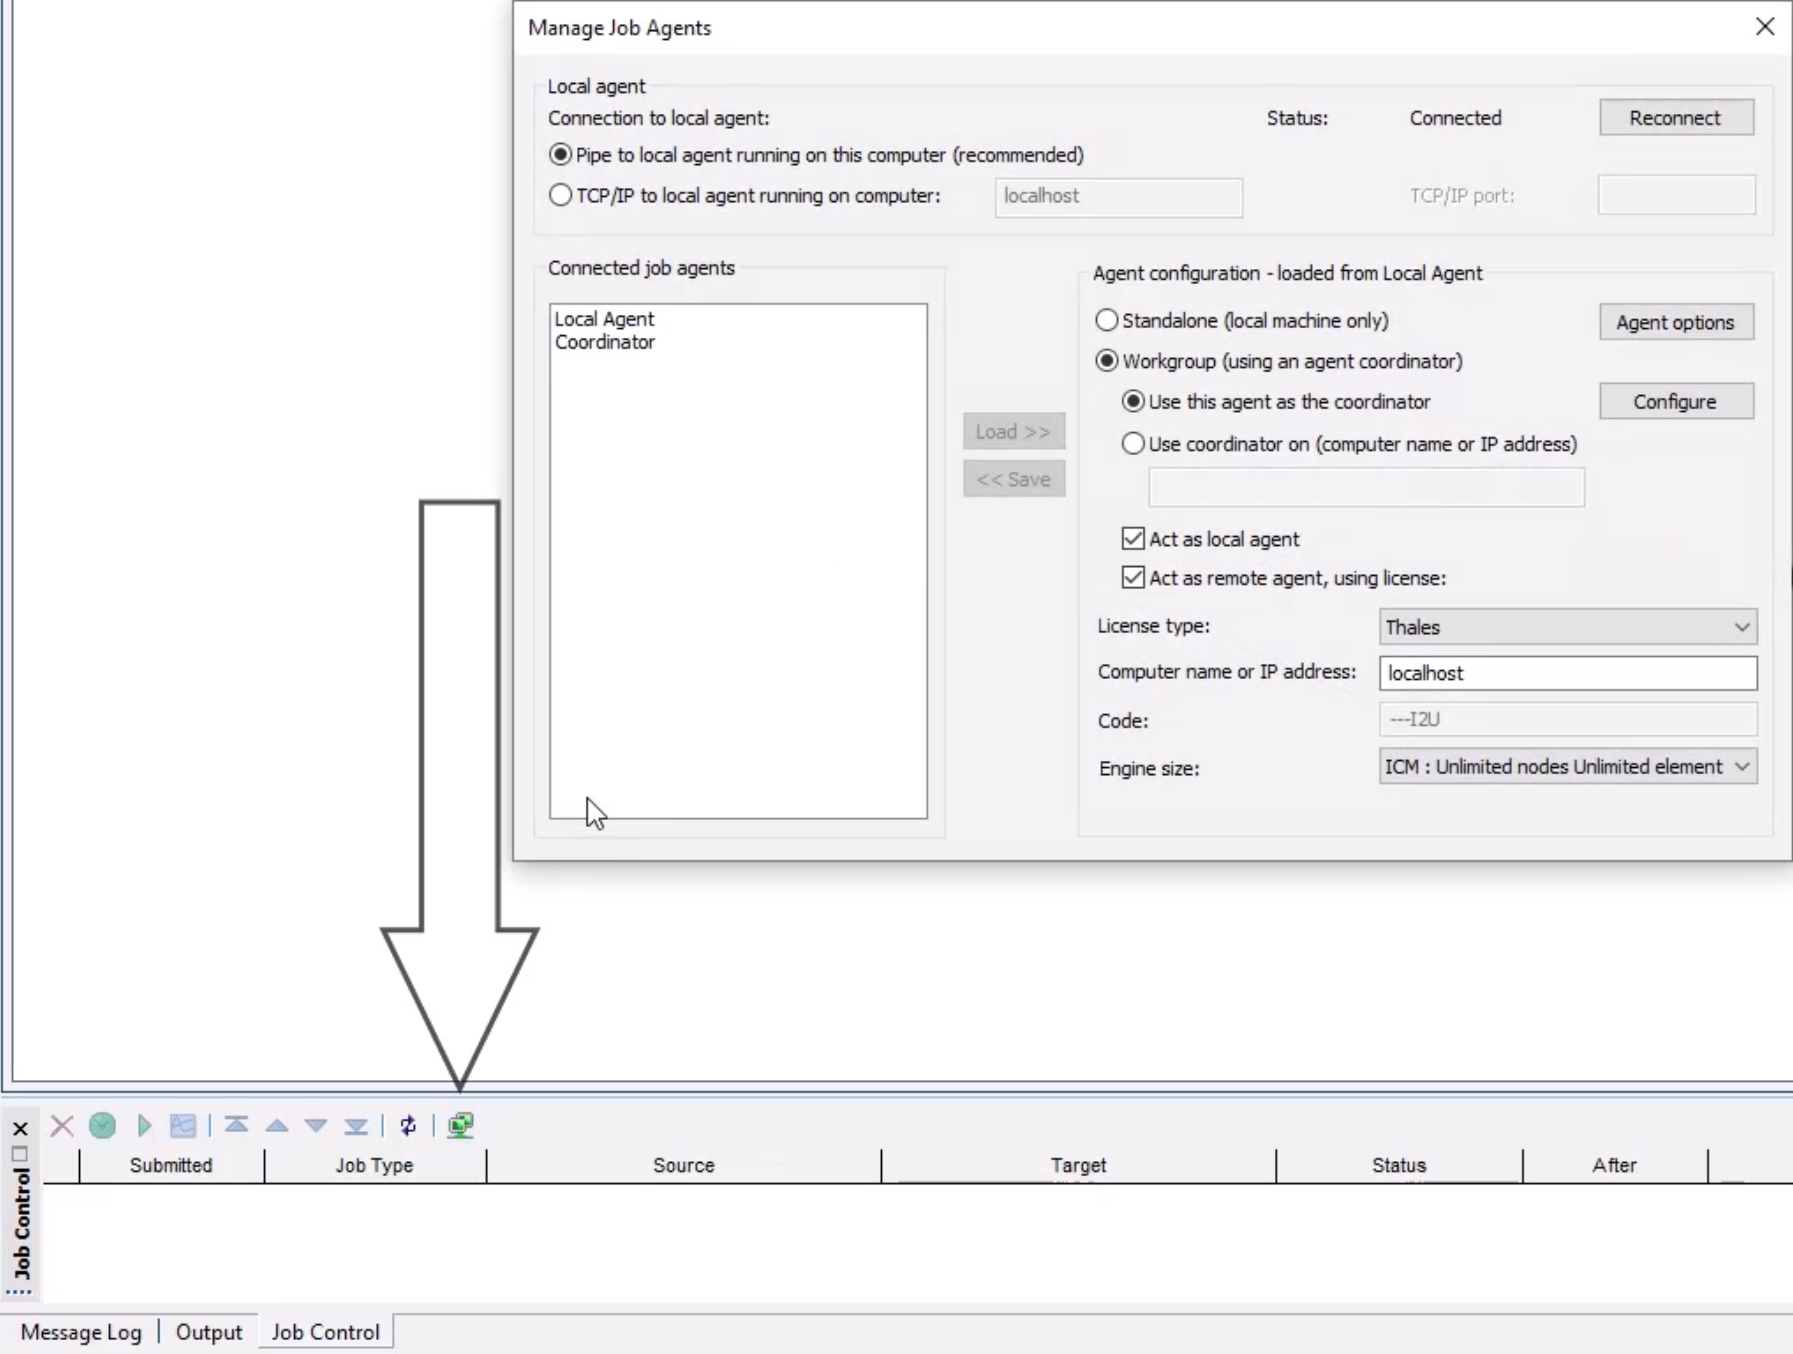Click the move job down arrow icon

point(316,1126)
